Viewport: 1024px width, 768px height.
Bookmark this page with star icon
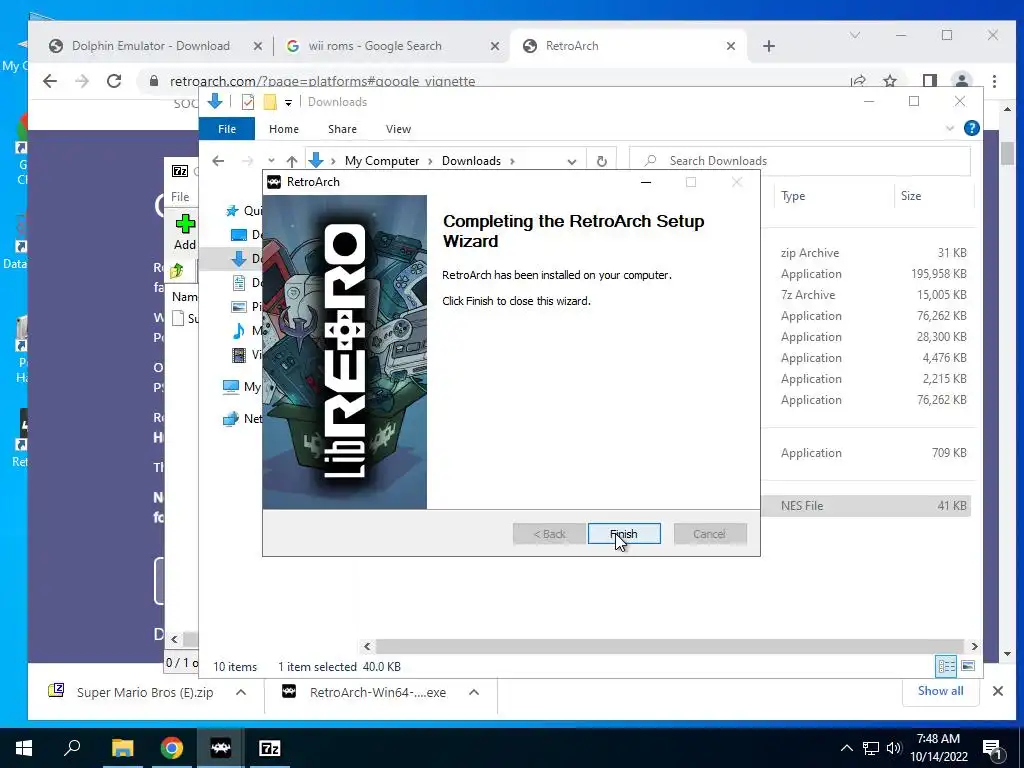(x=889, y=81)
